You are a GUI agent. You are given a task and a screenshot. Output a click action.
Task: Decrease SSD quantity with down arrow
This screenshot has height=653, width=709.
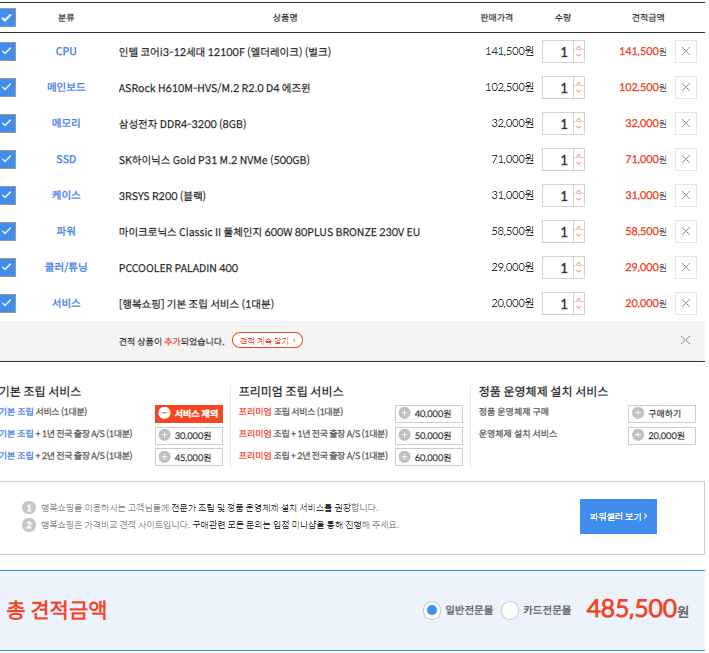[x=579, y=165]
